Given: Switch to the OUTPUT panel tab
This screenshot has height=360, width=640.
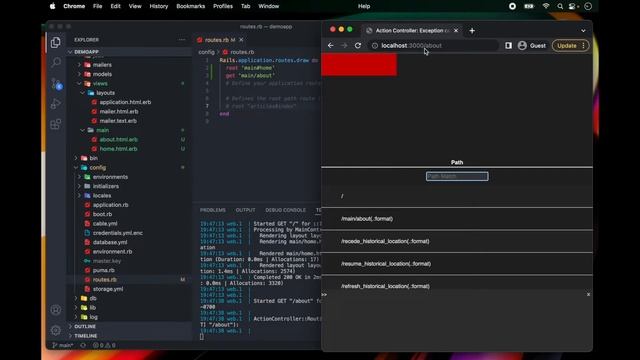Looking at the screenshot, I should tap(245, 210).
